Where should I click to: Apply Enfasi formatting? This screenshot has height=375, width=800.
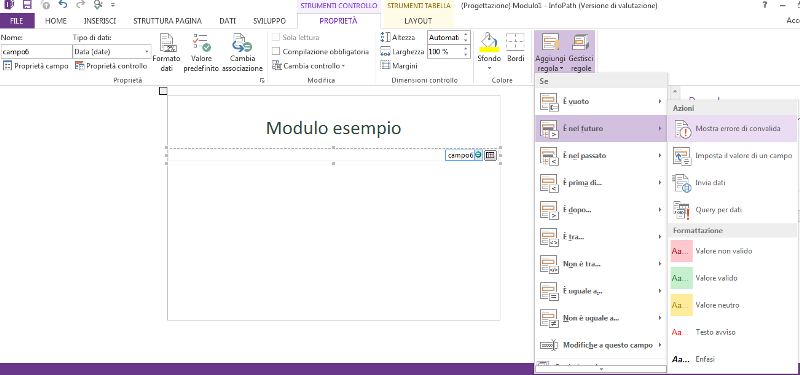(x=733, y=359)
